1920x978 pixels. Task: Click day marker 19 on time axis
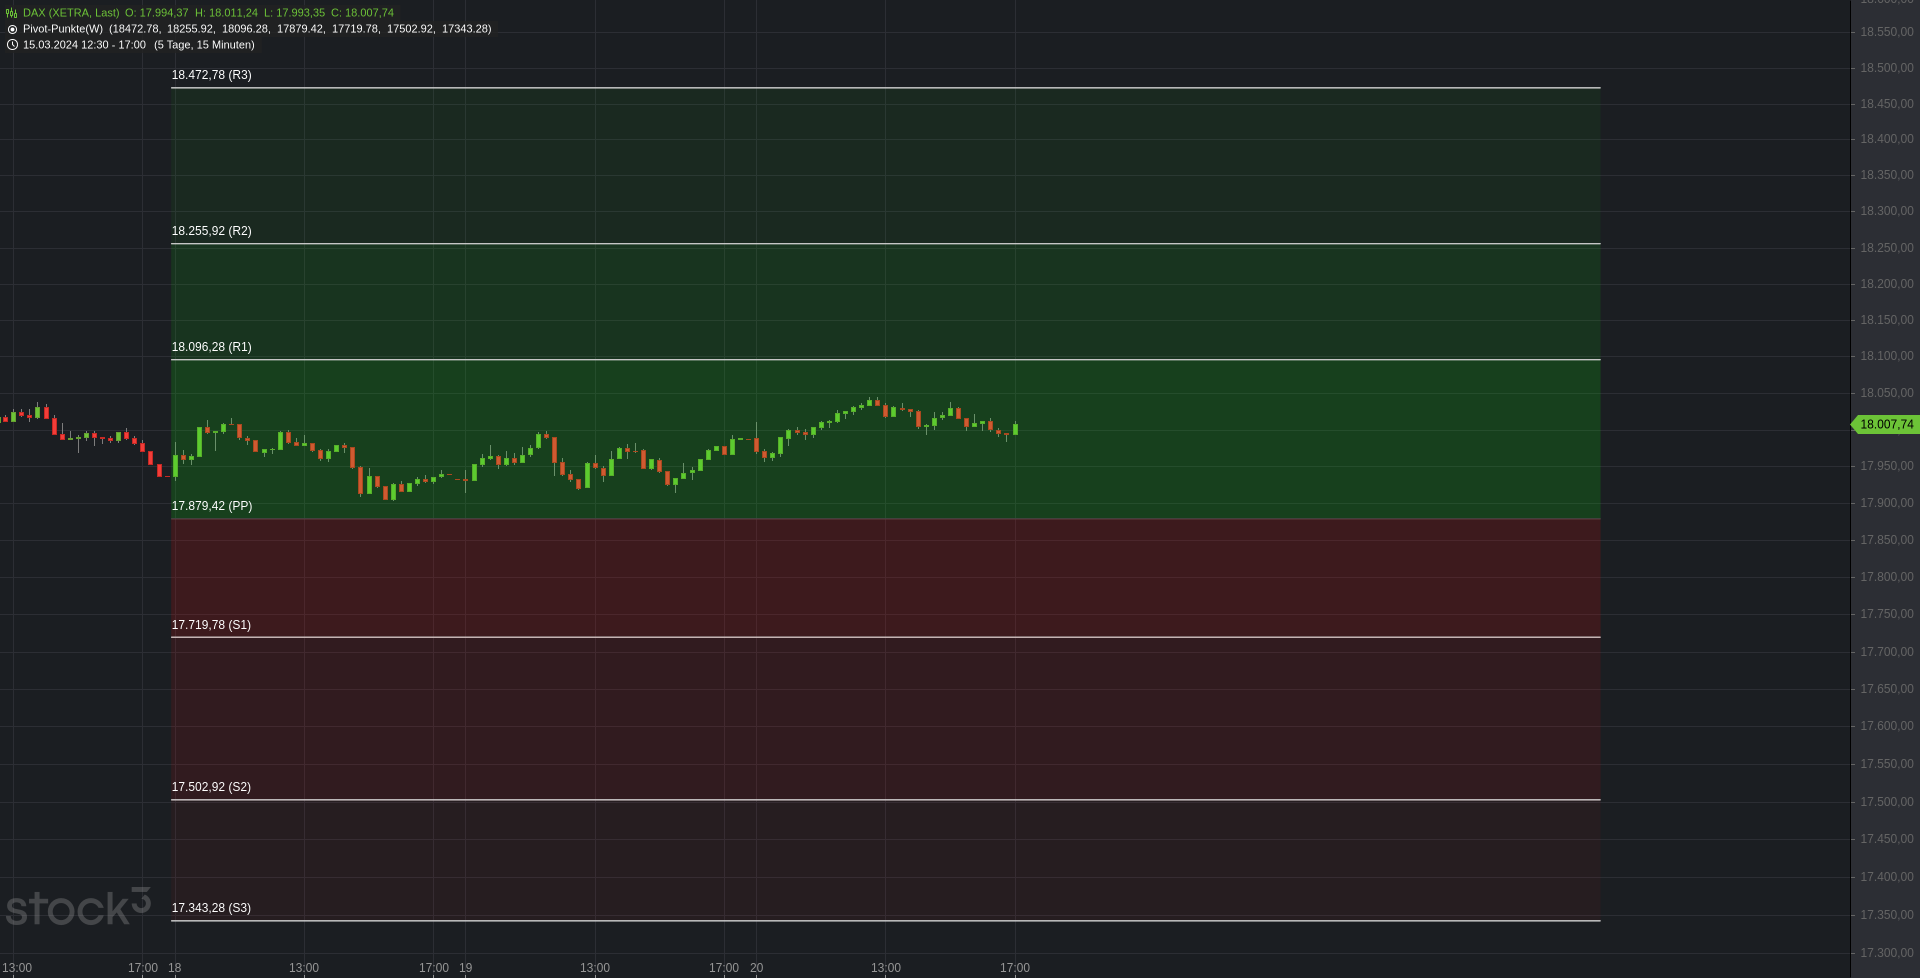tap(465, 968)
